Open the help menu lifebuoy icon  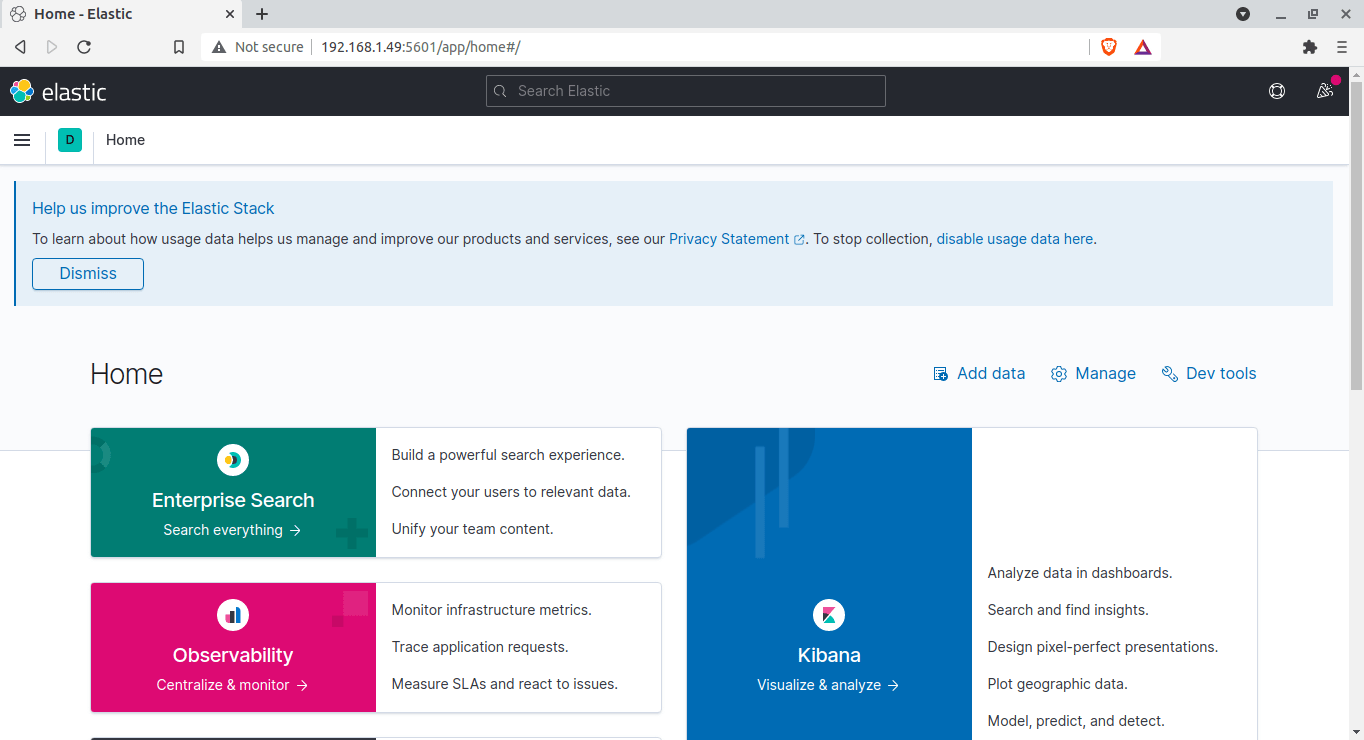1277,91
